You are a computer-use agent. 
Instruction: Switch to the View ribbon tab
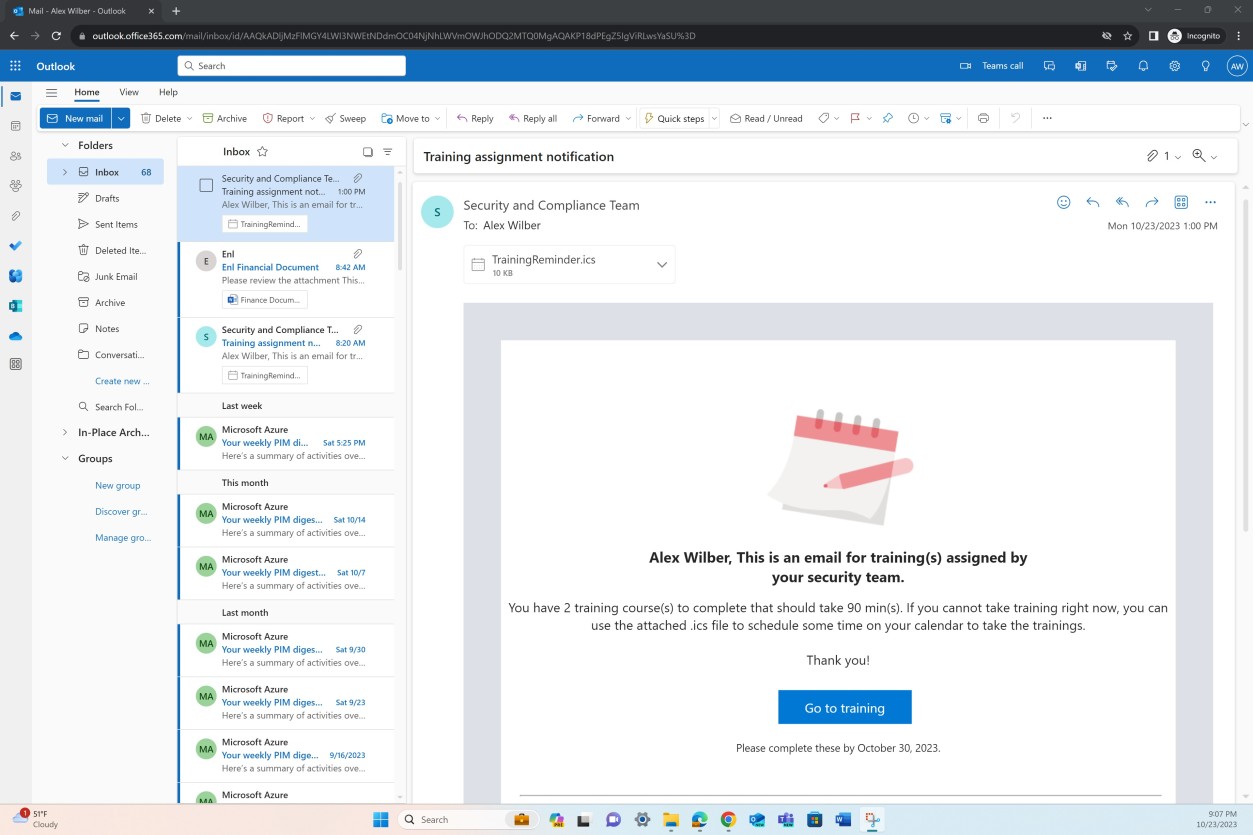[128, 91]
